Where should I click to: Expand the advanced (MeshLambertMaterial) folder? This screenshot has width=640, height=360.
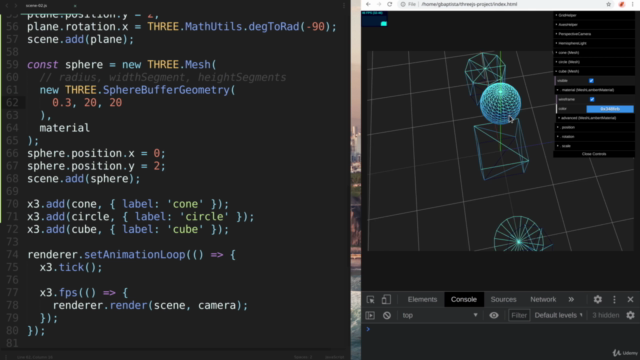[x=596, y=118]
